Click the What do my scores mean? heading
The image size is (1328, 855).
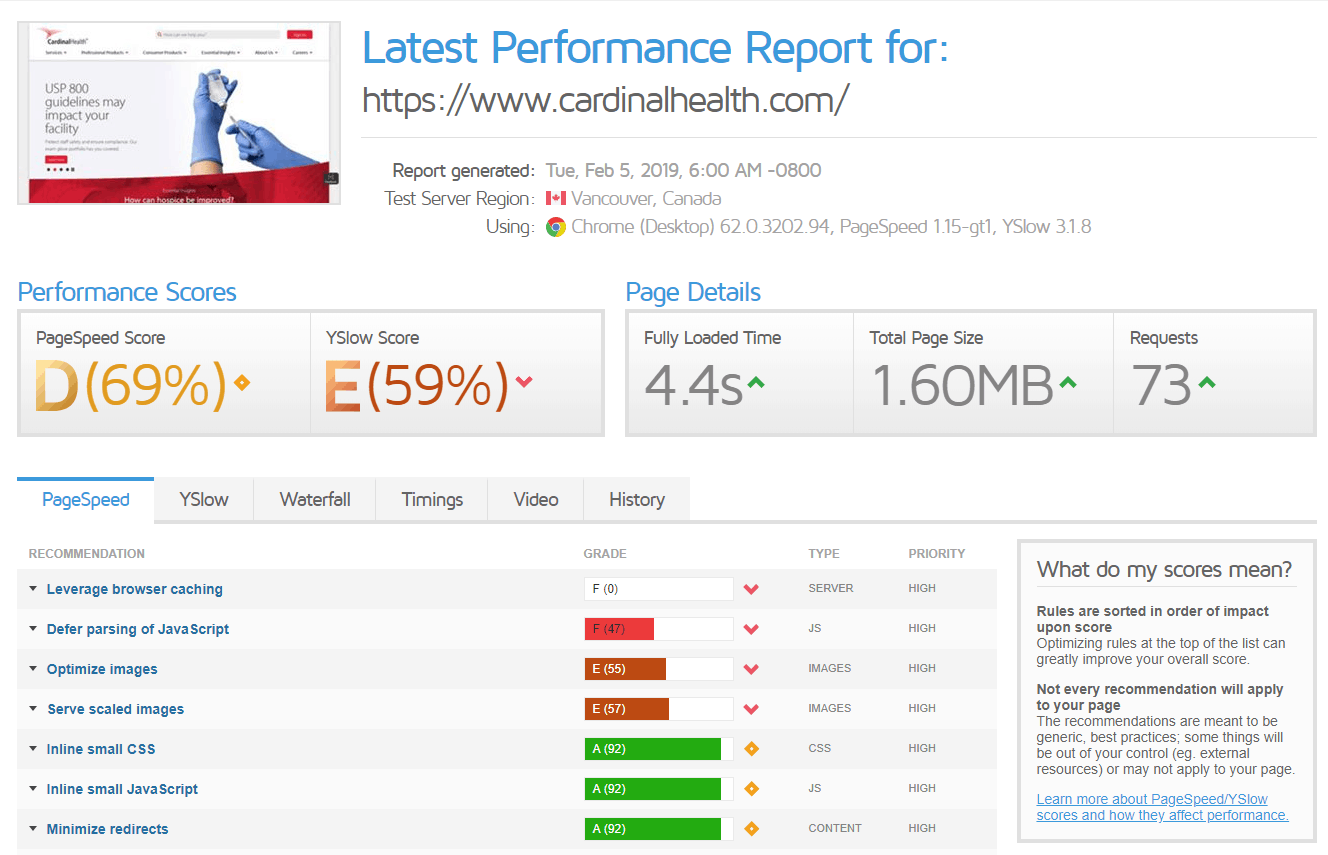[x=1165, y=570]
